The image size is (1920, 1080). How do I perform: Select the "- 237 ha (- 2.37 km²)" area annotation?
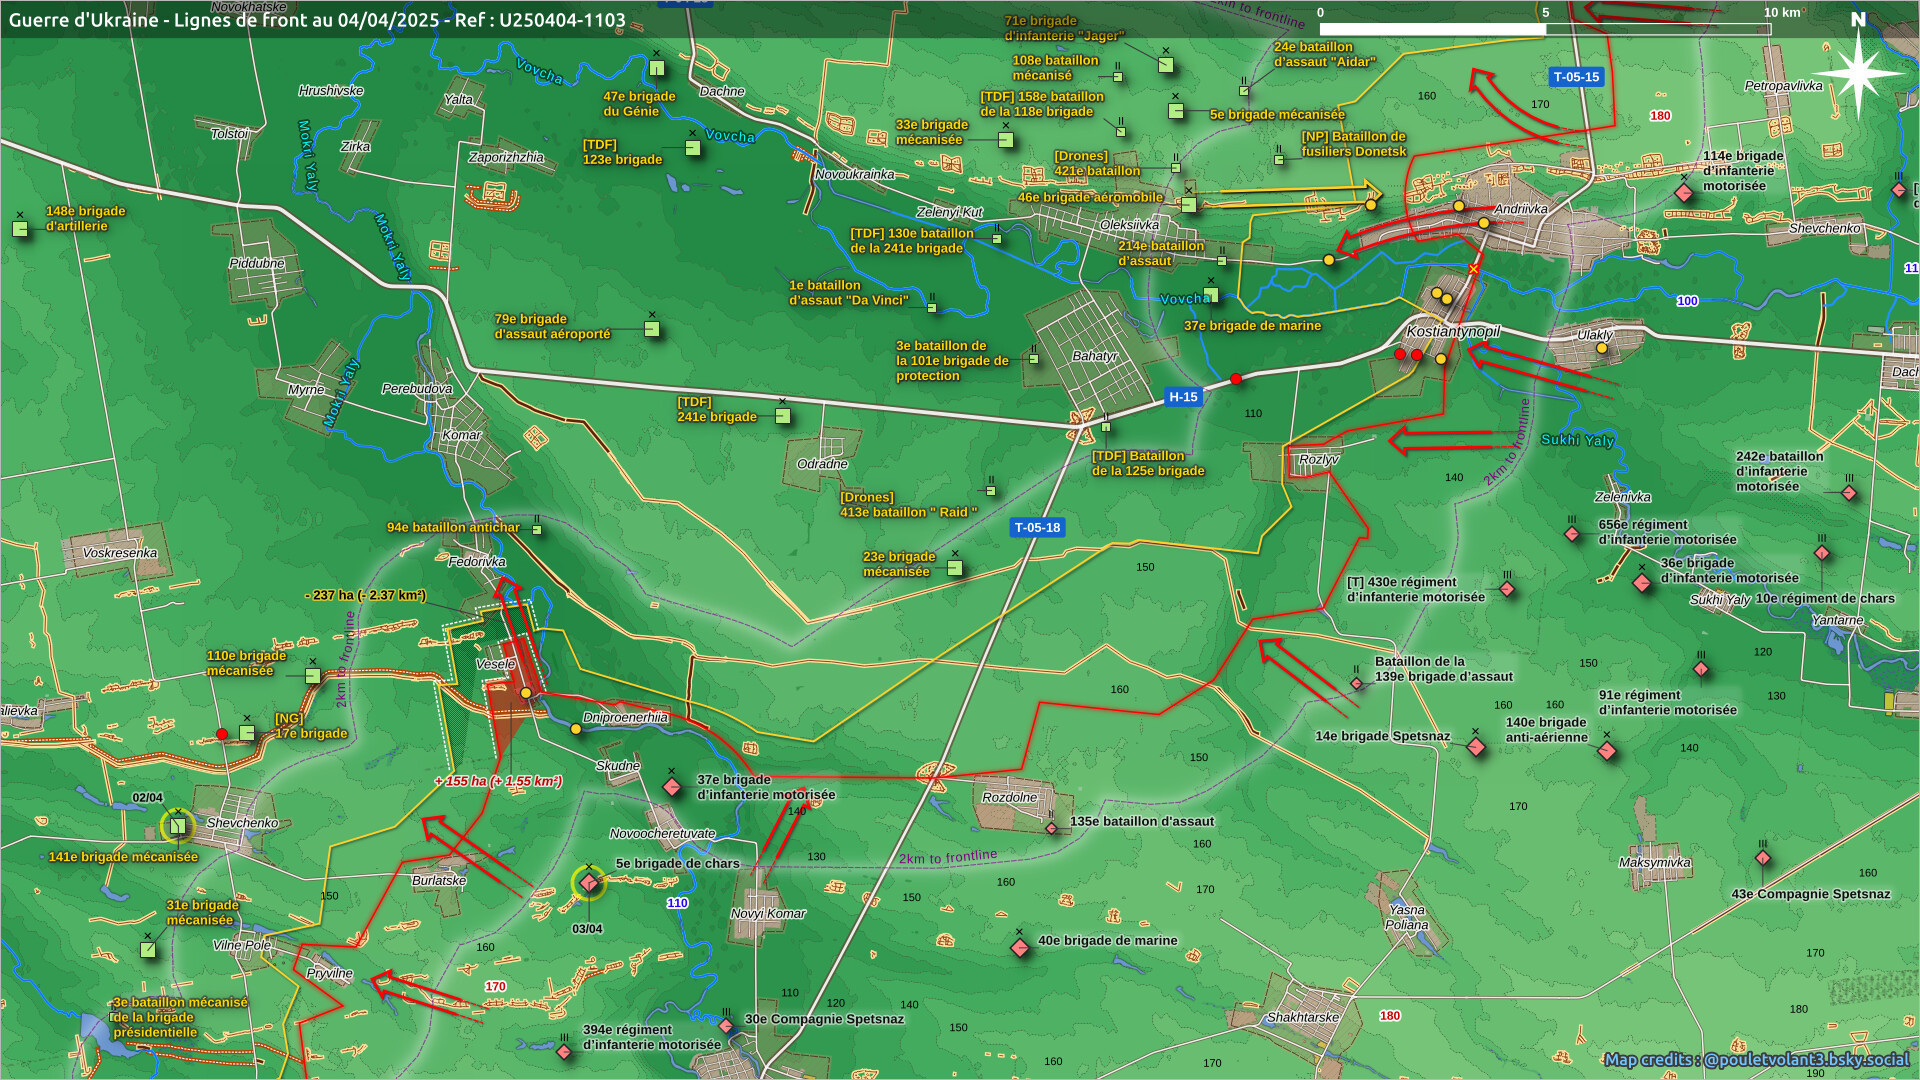(x=366, y=595)
